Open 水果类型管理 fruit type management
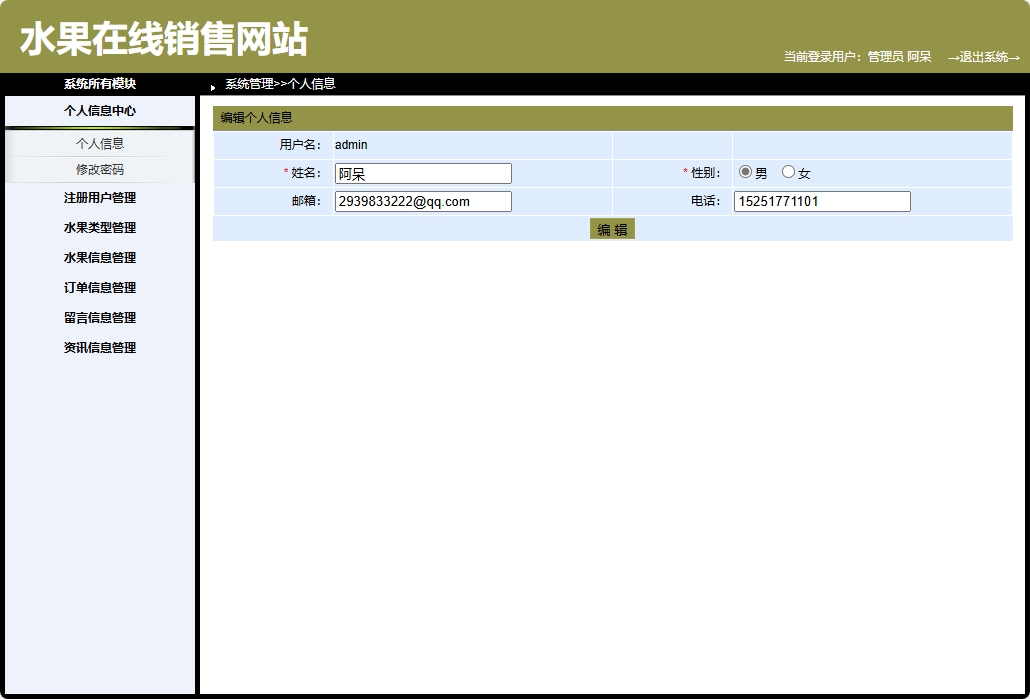1030x699 pixels. 99,227
